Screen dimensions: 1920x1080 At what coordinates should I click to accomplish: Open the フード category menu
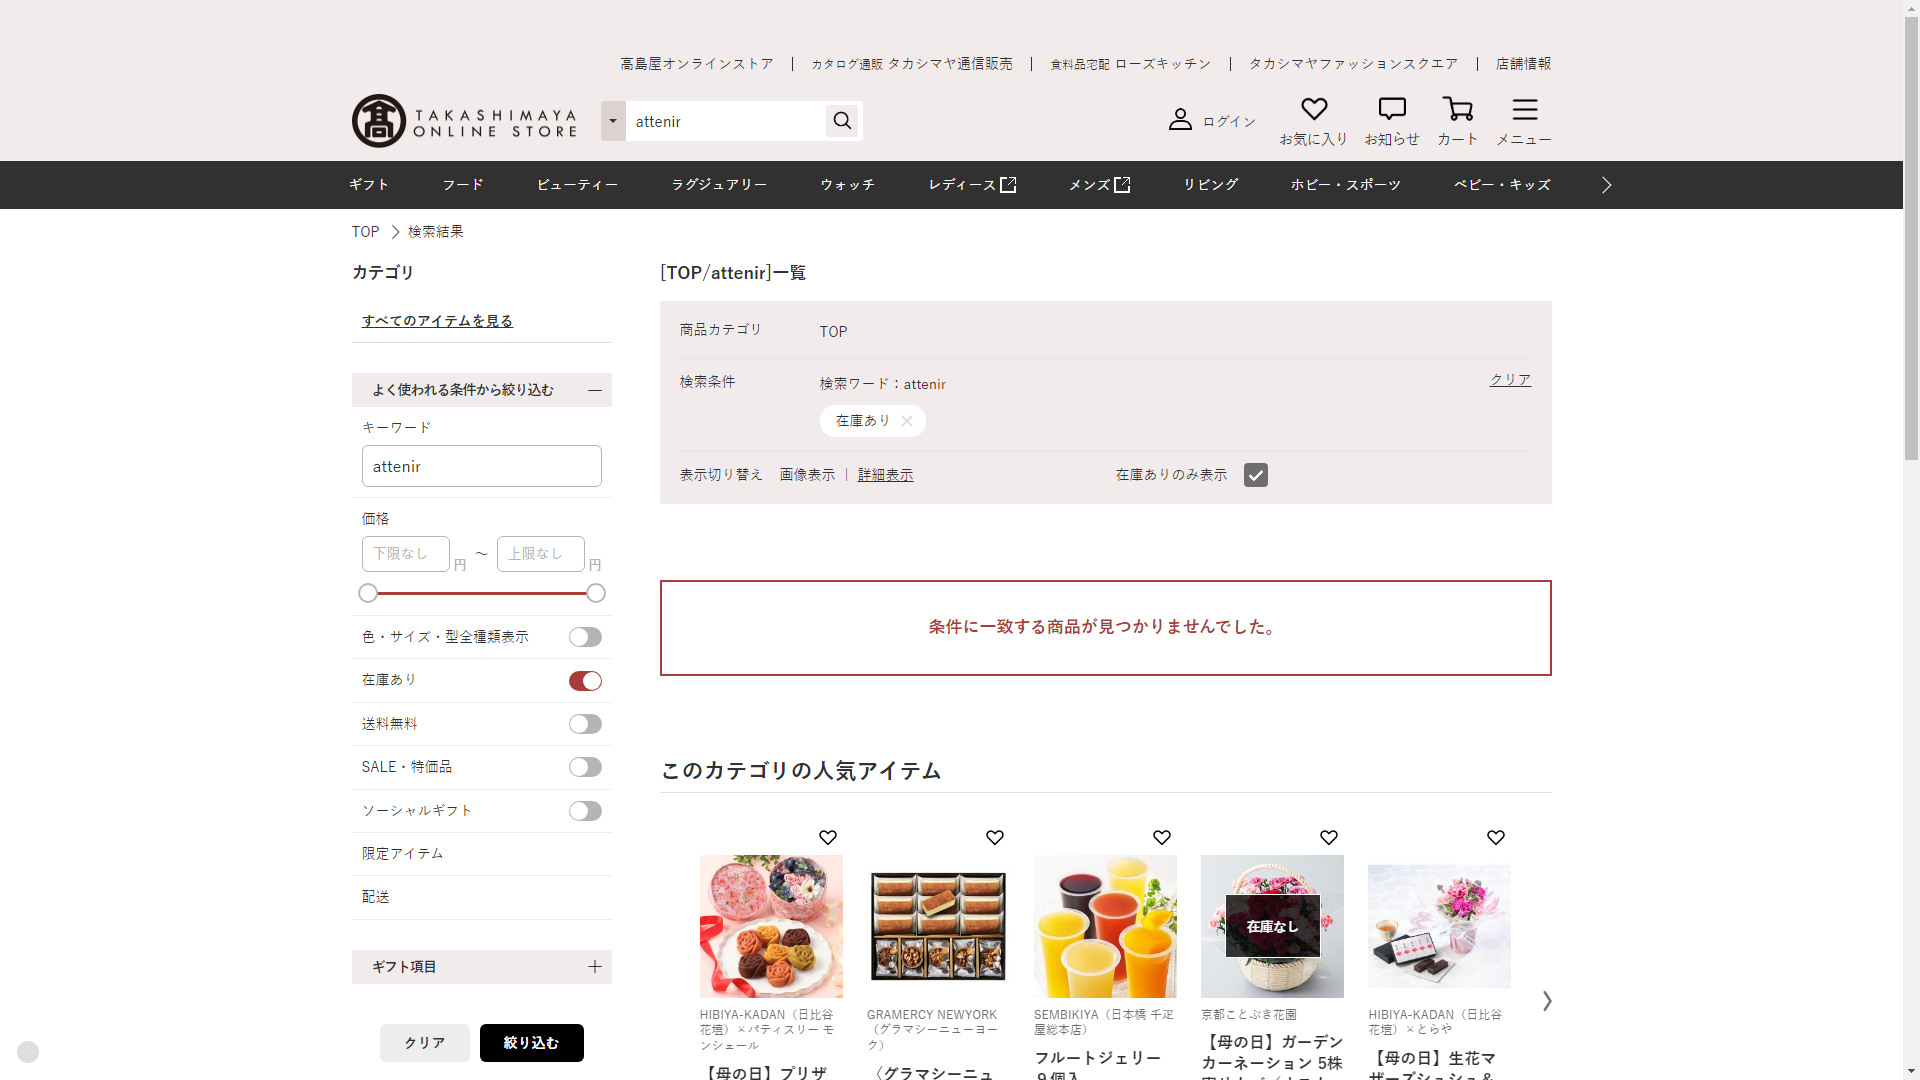[463, 185]
